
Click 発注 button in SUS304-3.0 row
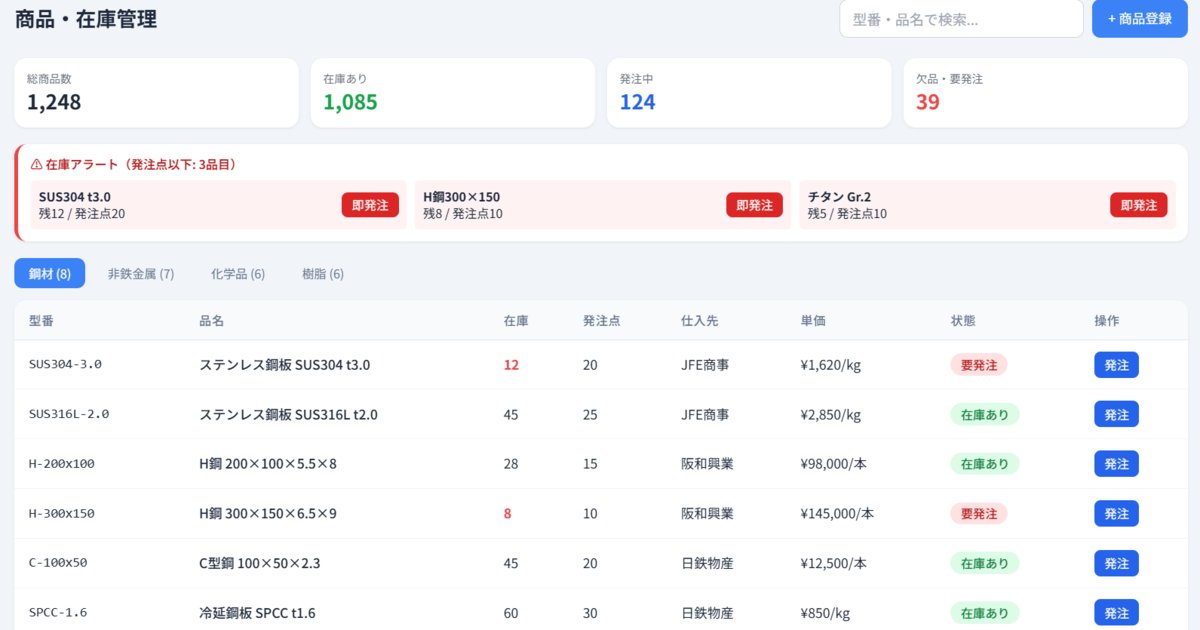[1116, 365]
